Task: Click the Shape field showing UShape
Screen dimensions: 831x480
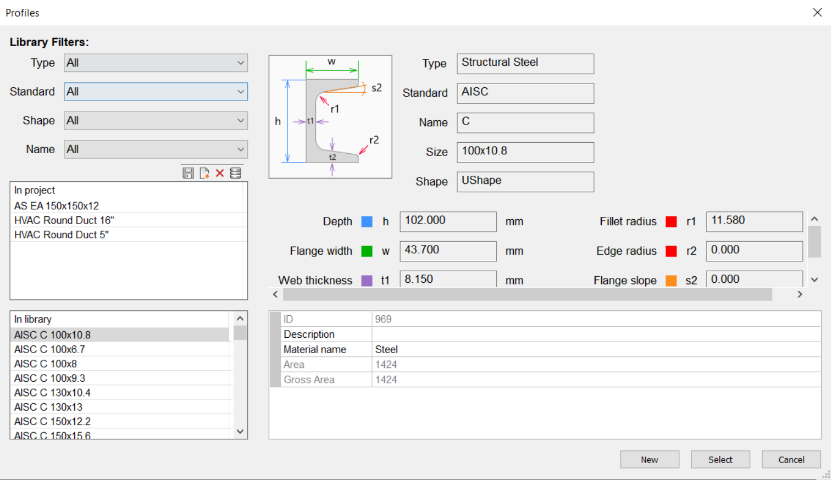Action: coord(525,181)
